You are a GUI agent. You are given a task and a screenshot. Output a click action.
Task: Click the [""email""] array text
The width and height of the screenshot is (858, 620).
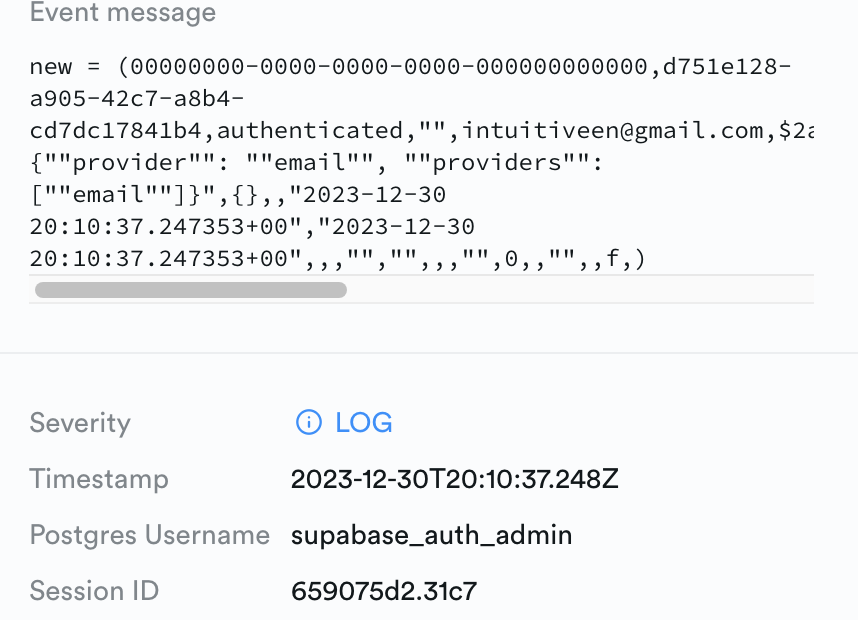click(109, 195)
